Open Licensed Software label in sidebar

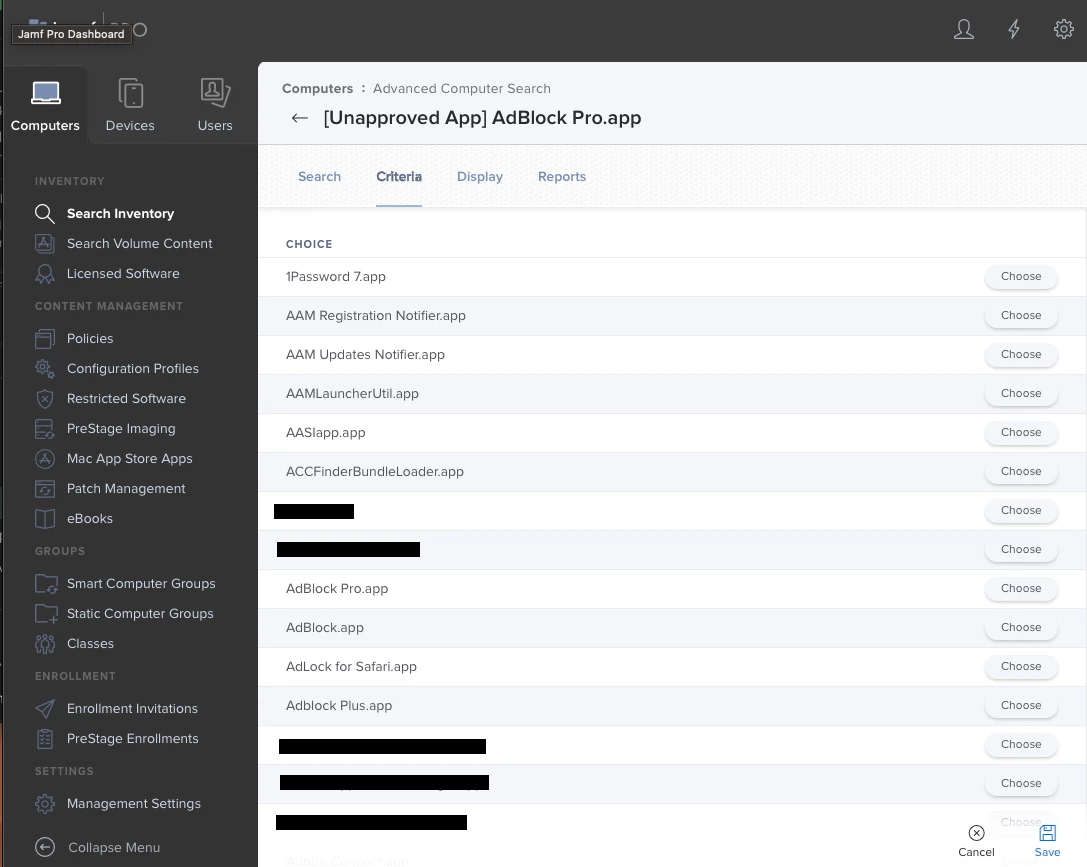123,274
